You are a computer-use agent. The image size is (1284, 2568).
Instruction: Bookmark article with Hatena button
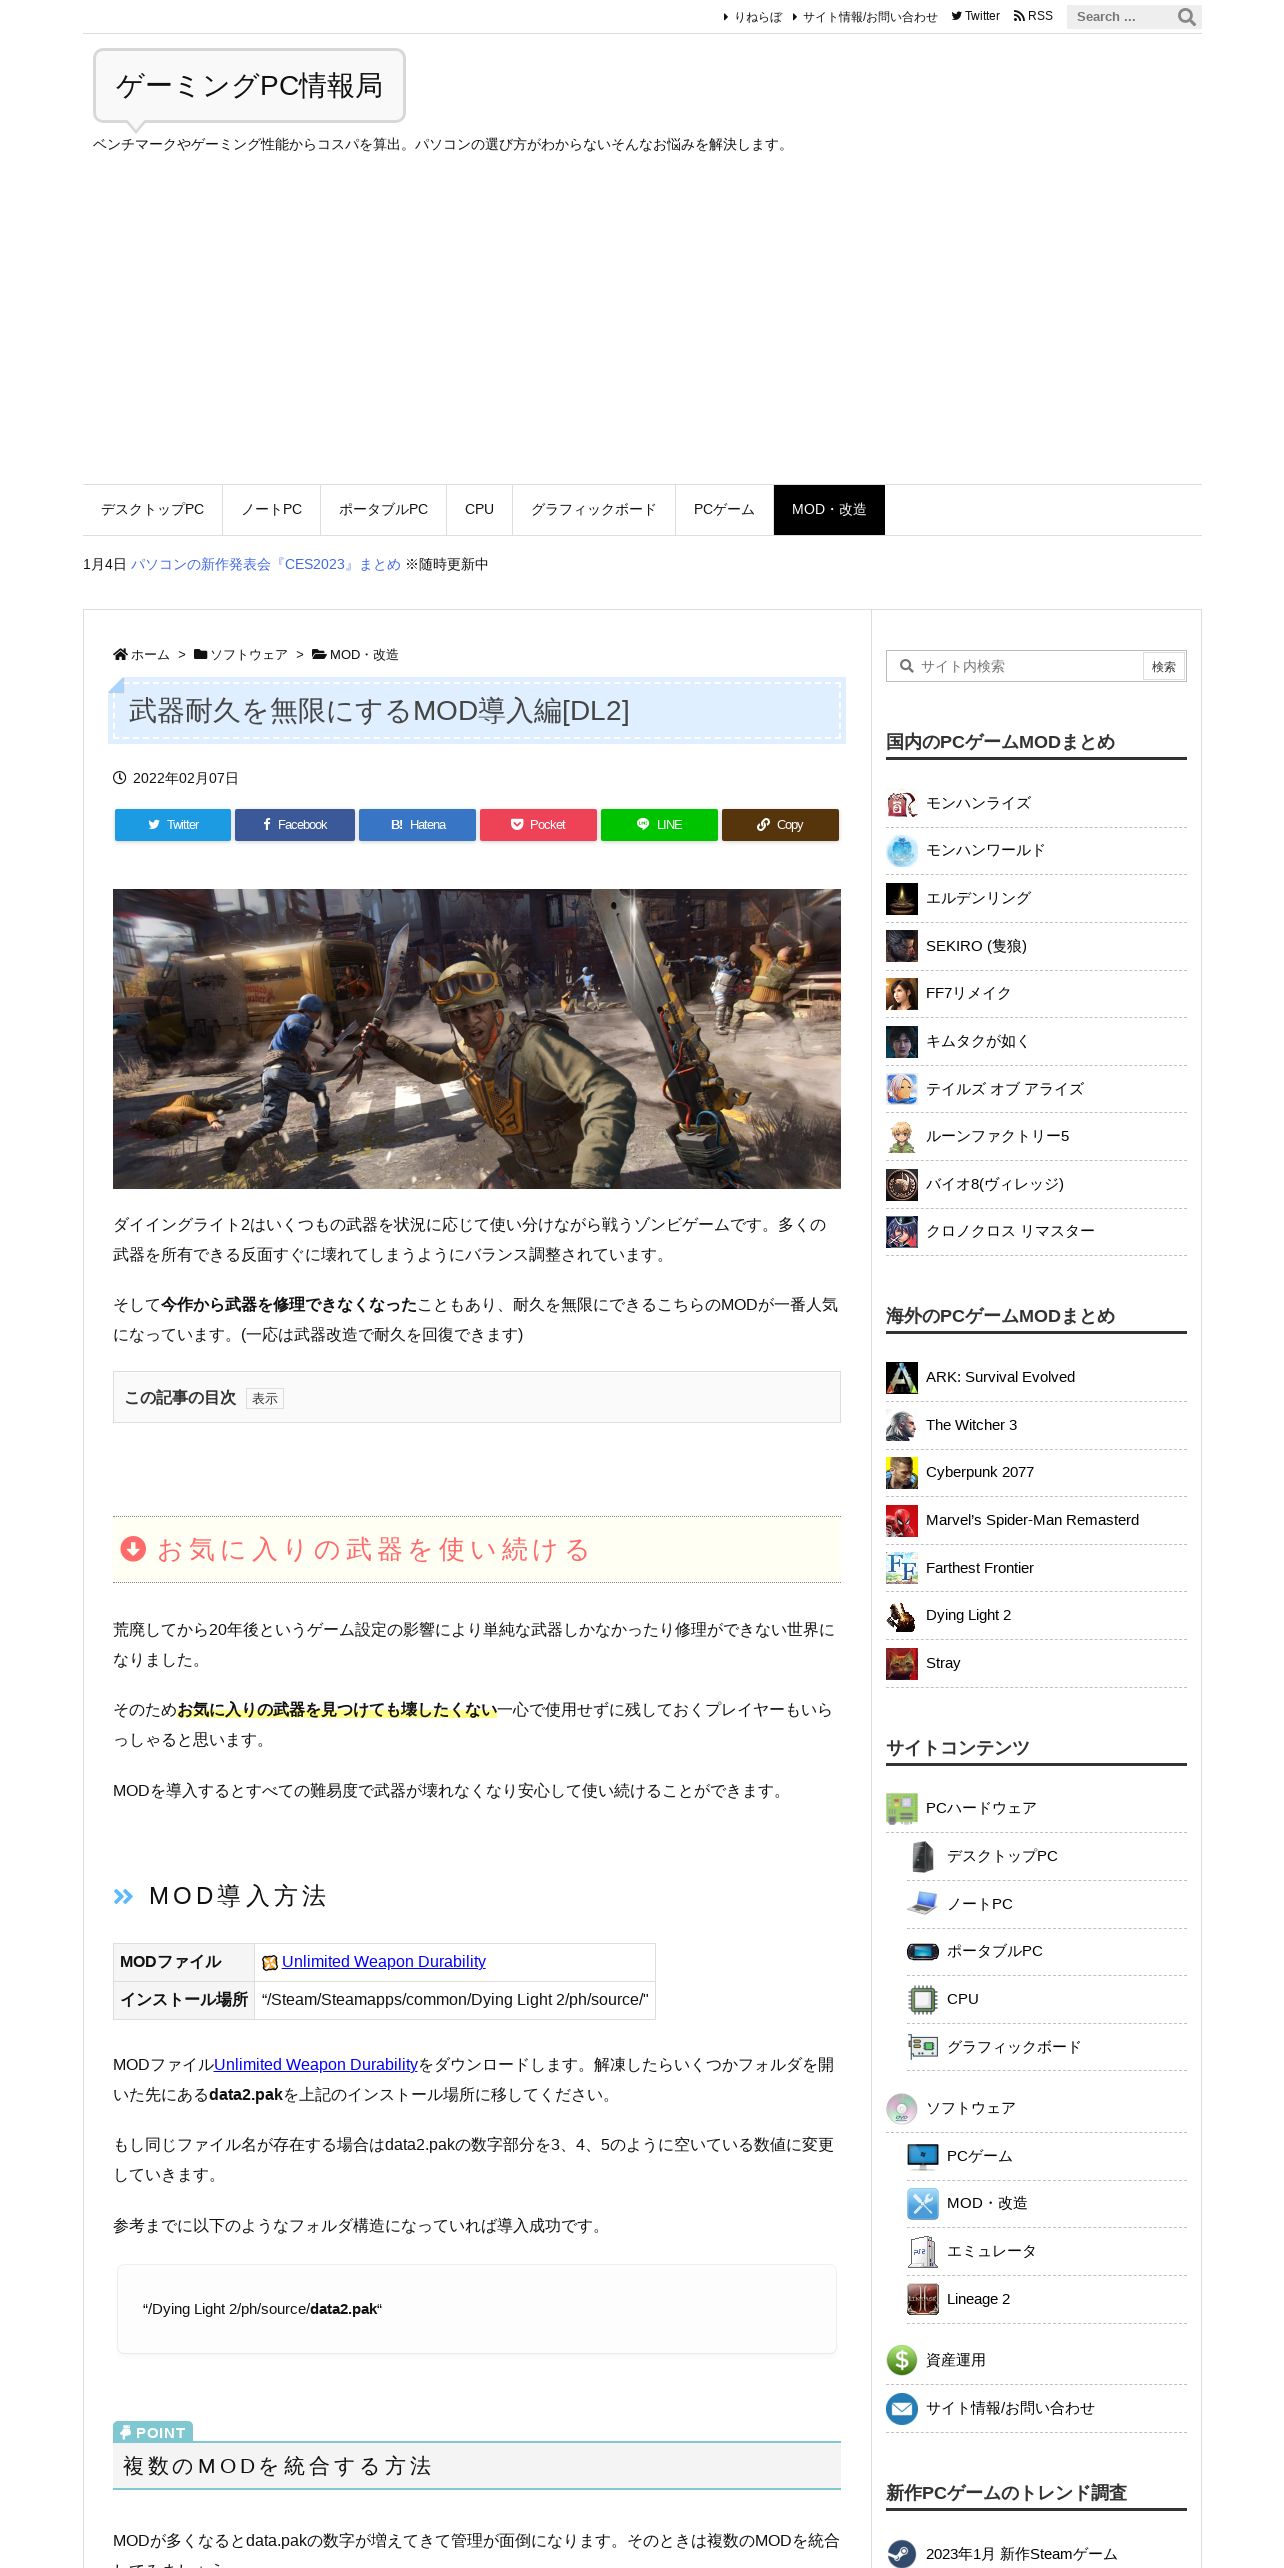(x=417, y=825)
